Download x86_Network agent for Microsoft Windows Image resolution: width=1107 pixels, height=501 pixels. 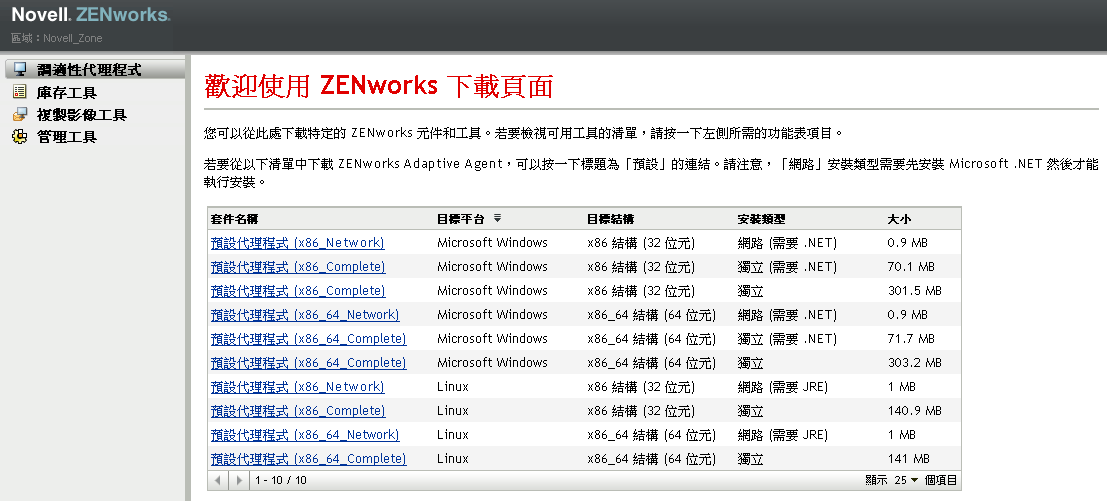point(297,243)
